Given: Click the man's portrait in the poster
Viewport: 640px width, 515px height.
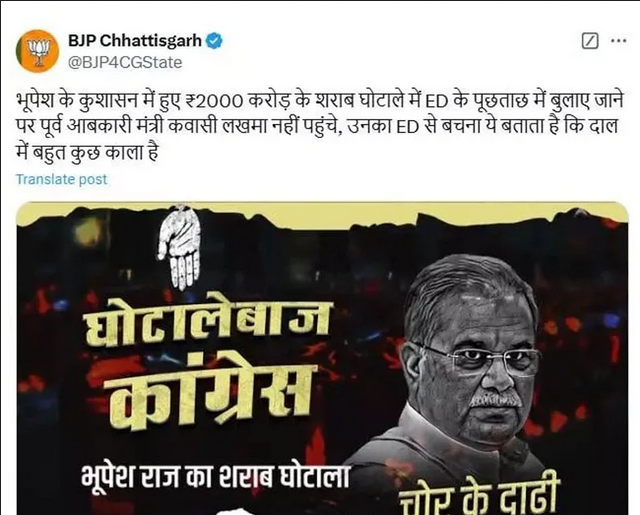Looking at the screenshot, I should coord(461,367).
